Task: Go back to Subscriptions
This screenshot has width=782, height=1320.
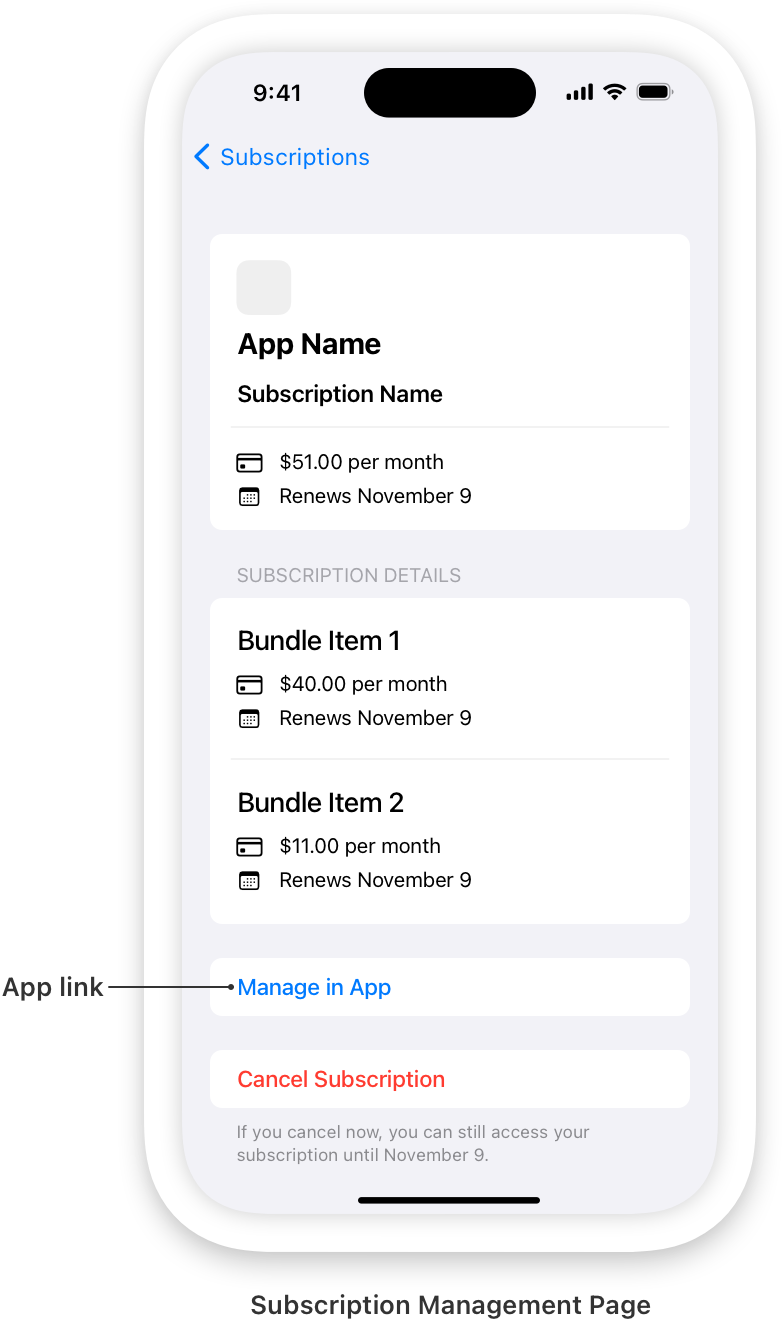Action: [x=294, y=157]
